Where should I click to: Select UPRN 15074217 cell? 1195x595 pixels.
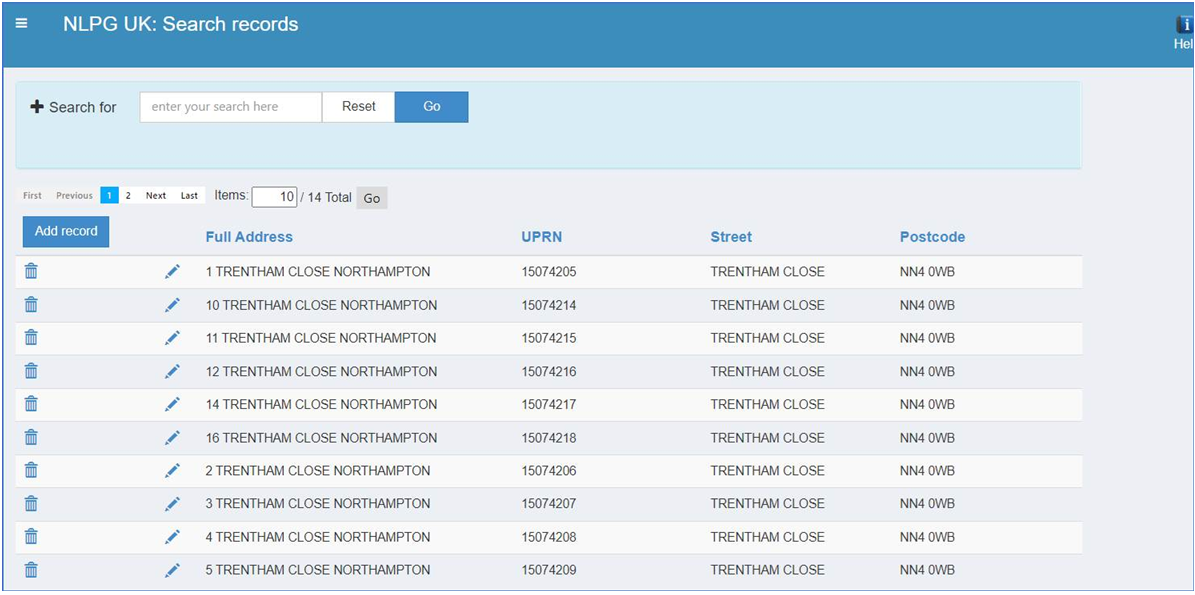(549, 405)
